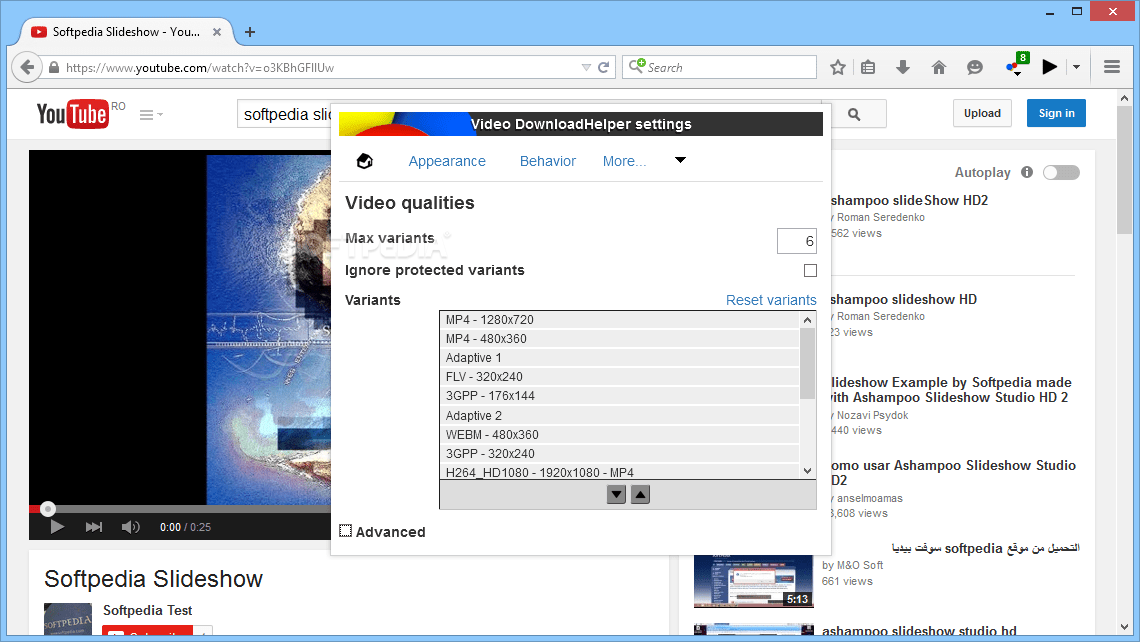Open the reading list clipboard icon
1140x642 pixels.
coord(868,66)
